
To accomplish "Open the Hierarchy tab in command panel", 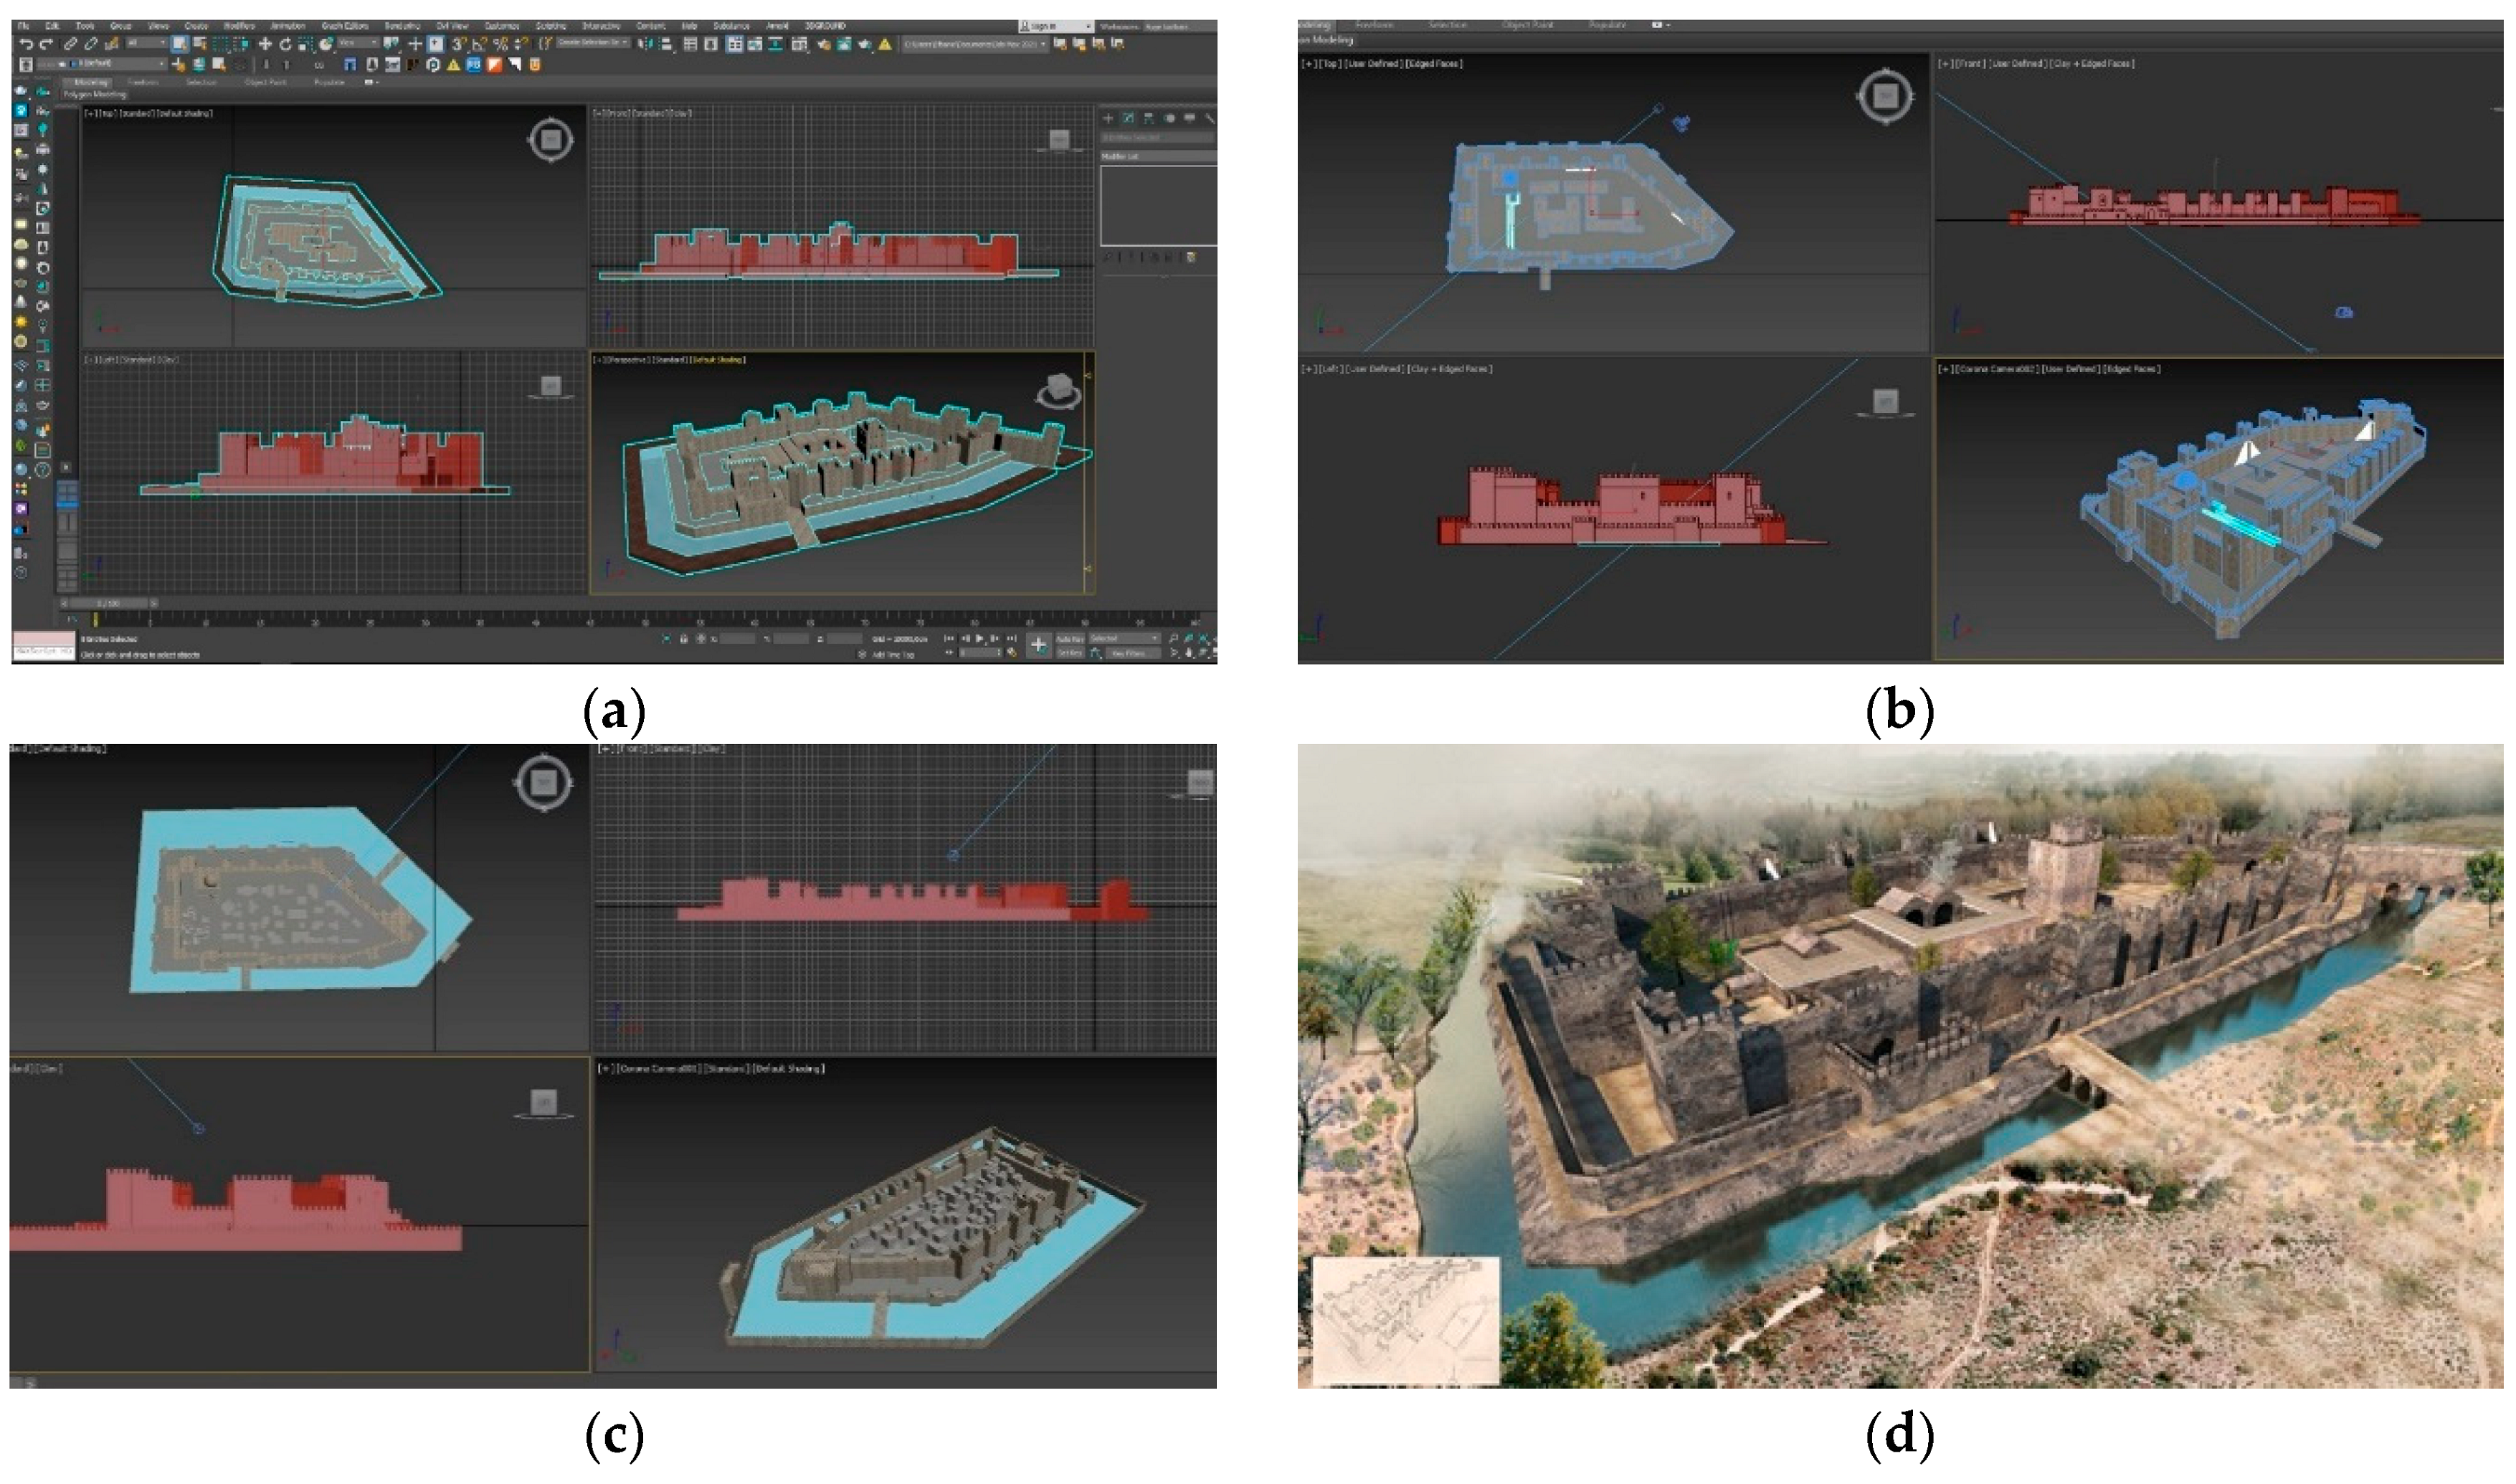I will click(x=1149, y=118).
